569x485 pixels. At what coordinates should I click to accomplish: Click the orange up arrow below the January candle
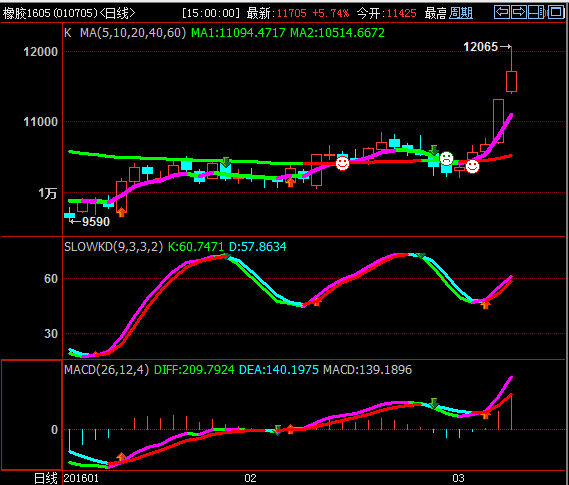coord(122,212)
